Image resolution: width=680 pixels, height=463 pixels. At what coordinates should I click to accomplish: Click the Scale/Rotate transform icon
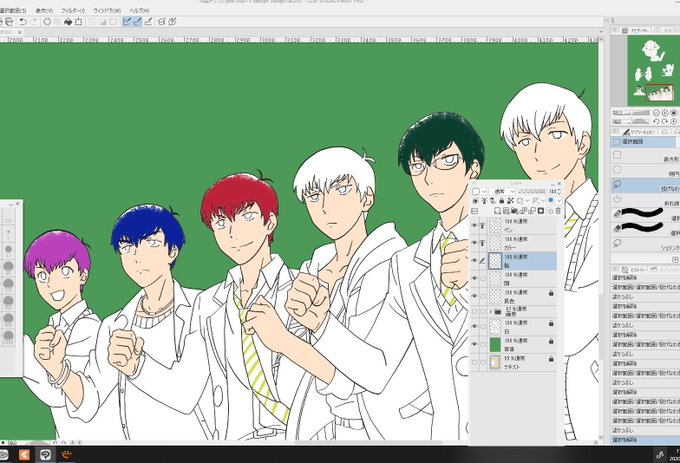coord(78,22)
